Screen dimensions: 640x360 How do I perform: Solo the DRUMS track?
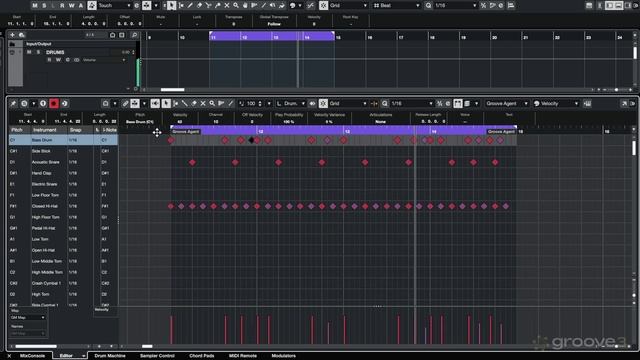[x=38, y=52]
